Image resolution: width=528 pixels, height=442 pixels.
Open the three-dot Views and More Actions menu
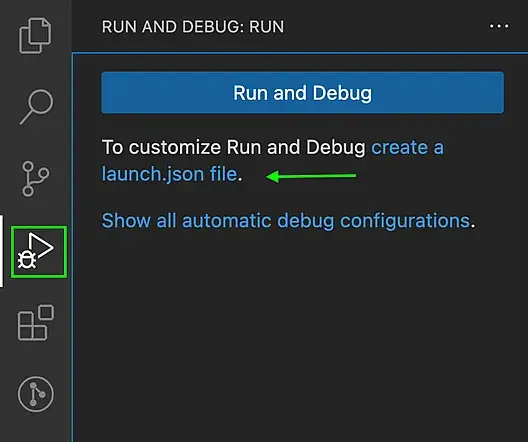click(x=499, y=26)
